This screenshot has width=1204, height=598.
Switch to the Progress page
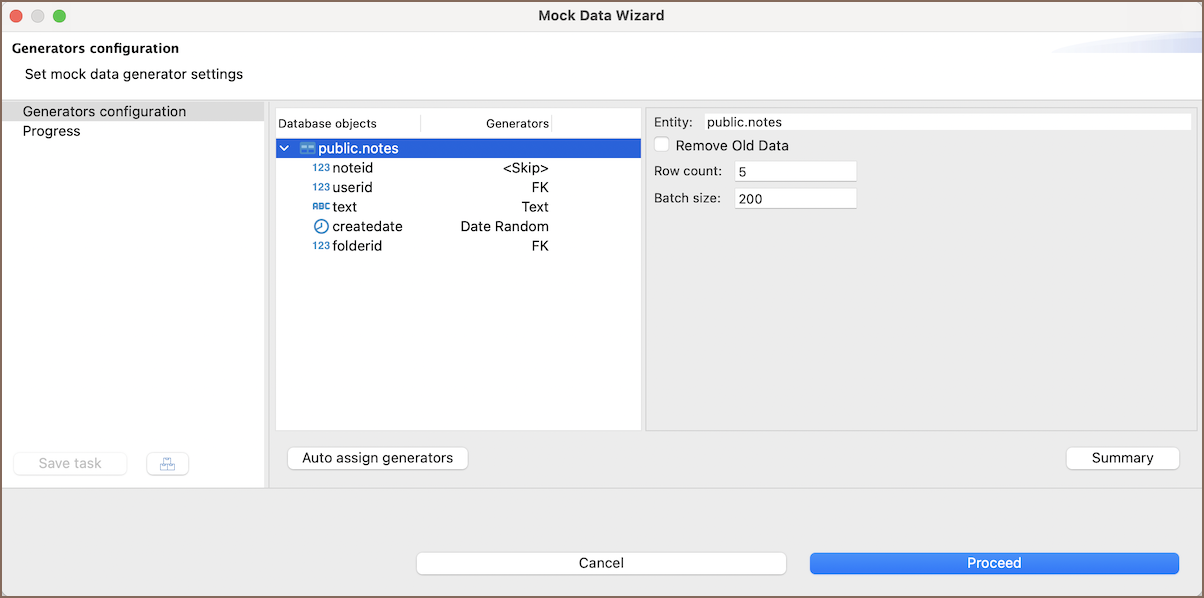pos(52,131)
